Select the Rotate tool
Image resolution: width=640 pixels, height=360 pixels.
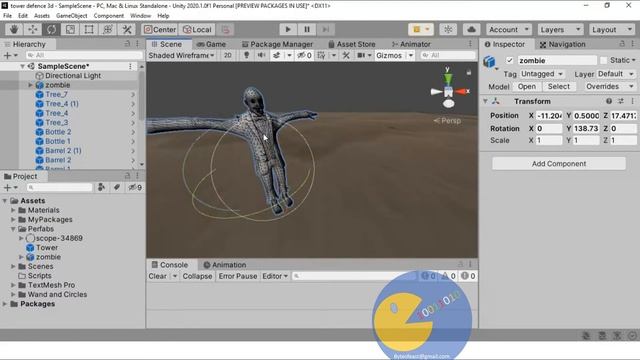(x=51, y=29)
